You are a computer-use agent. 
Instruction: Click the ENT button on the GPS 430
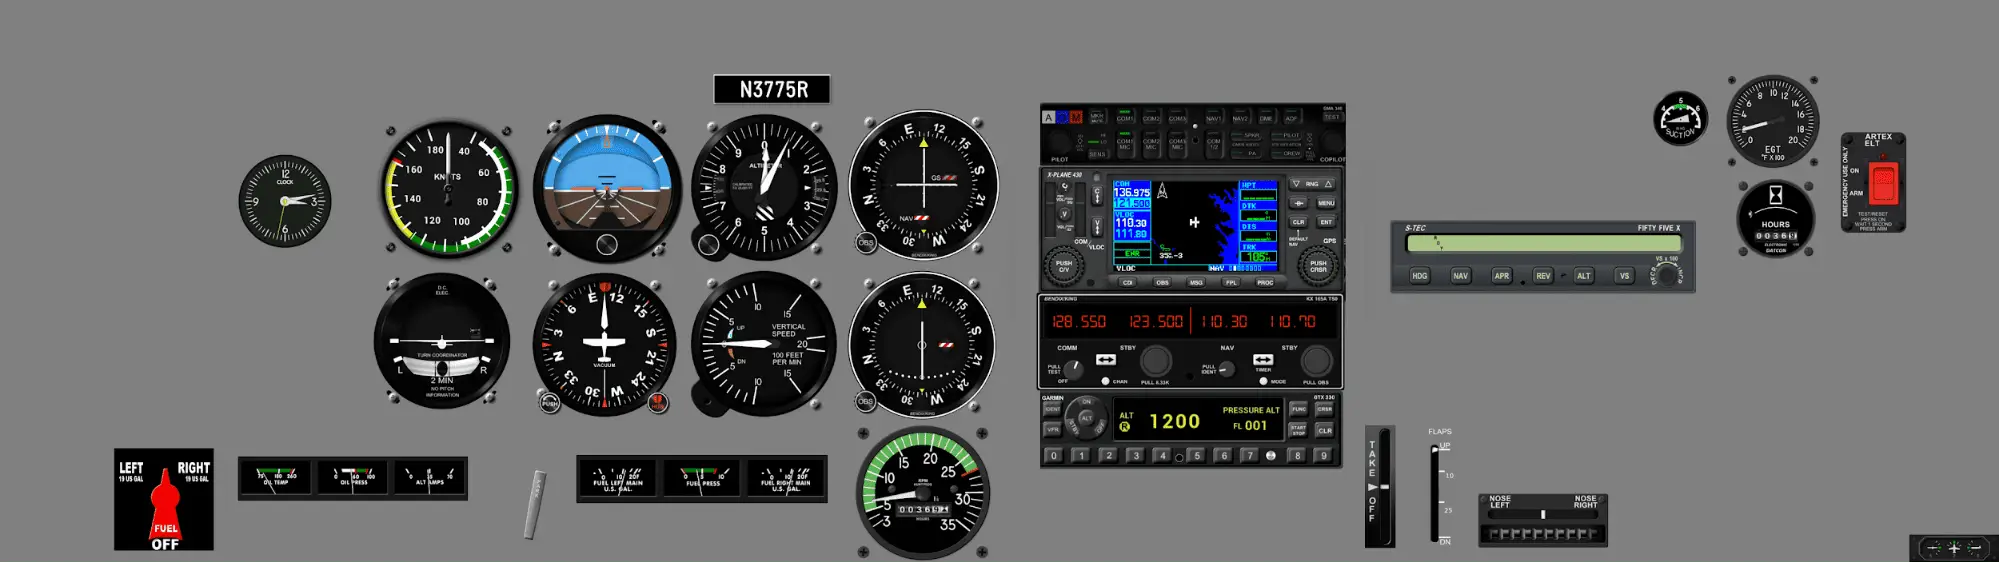coord(1326,222)
